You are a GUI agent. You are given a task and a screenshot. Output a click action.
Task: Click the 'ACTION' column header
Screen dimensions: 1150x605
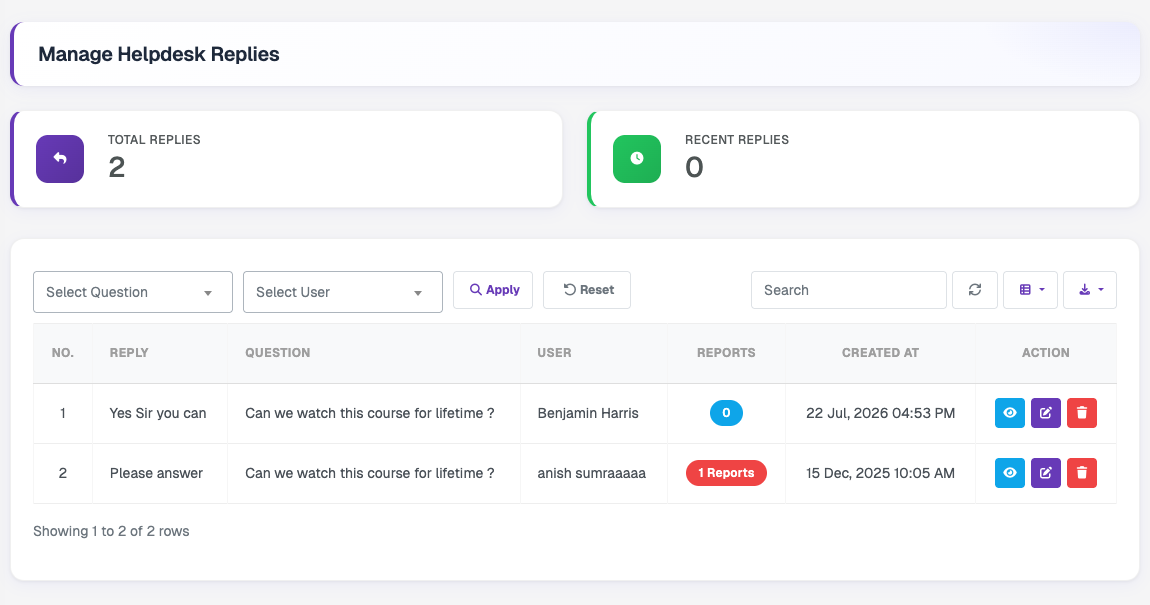(1046, 353)
